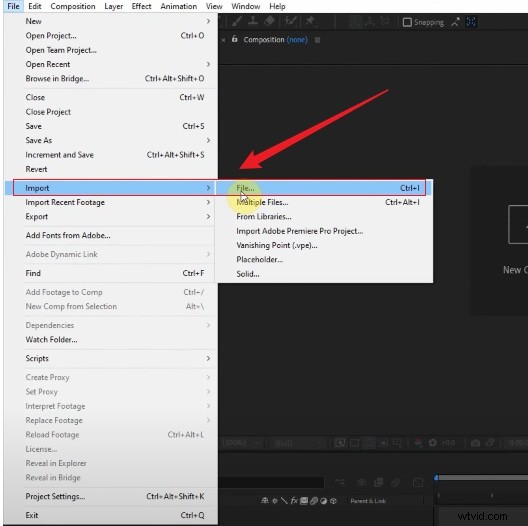The height and width of the screenshot is (526, 528).
Task: Open the Composition menu
Action: pyautogui.click(x=73, y=6)
